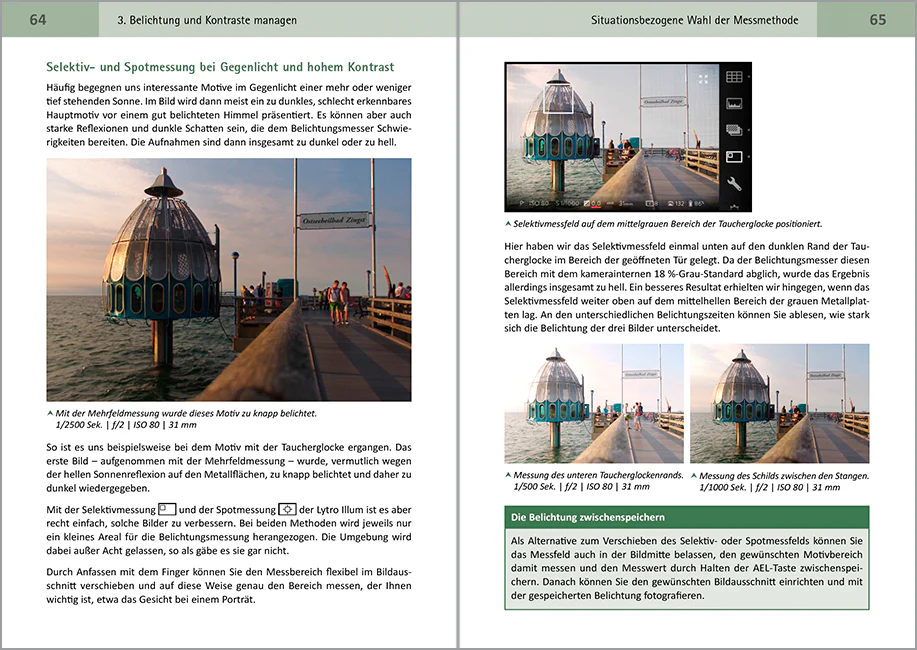
Task: Select the stacked frames bracketing icon
Action: click(734, 130)
